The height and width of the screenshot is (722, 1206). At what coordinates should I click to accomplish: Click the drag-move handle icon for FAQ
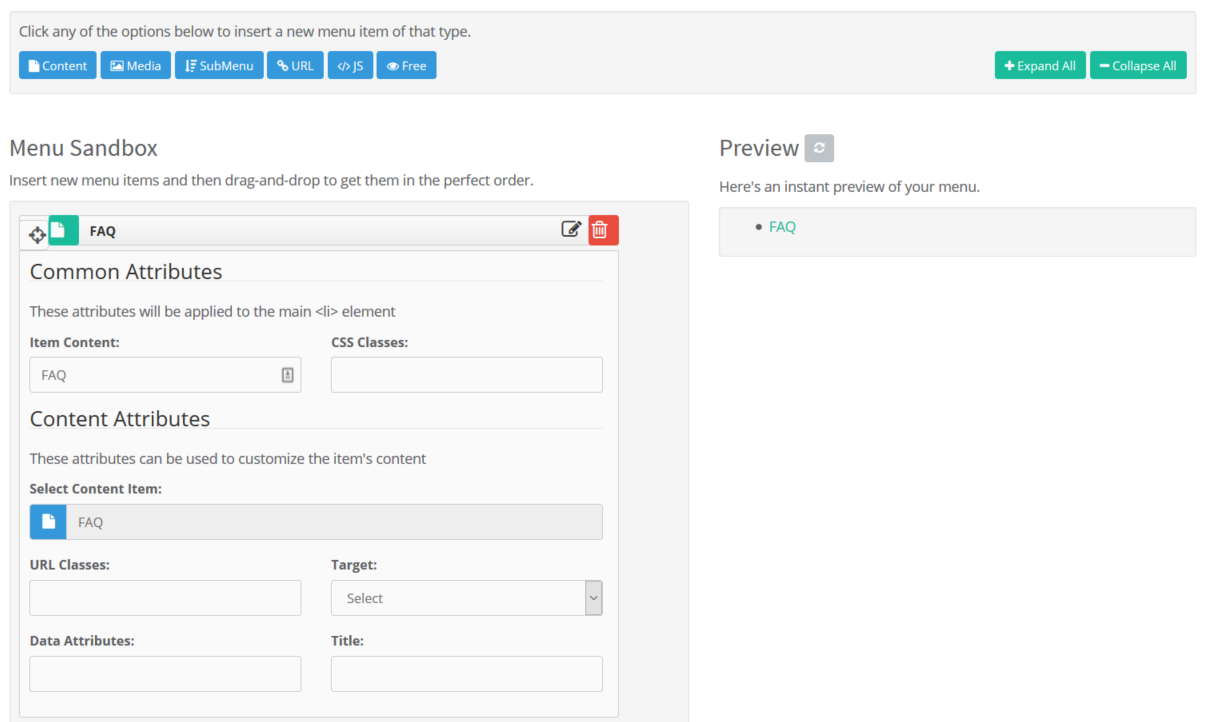tap(37, 235)
